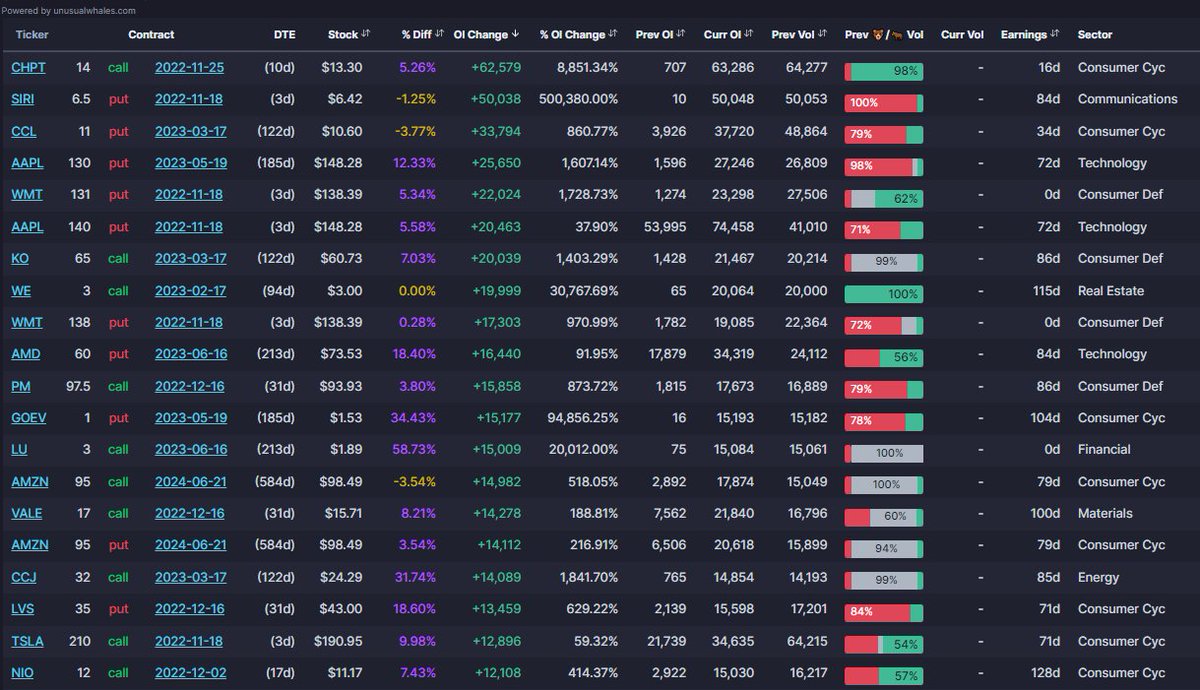Open the TSLA ticker link
This screenshot has height=690, width=1200.
tap(27, 642)
